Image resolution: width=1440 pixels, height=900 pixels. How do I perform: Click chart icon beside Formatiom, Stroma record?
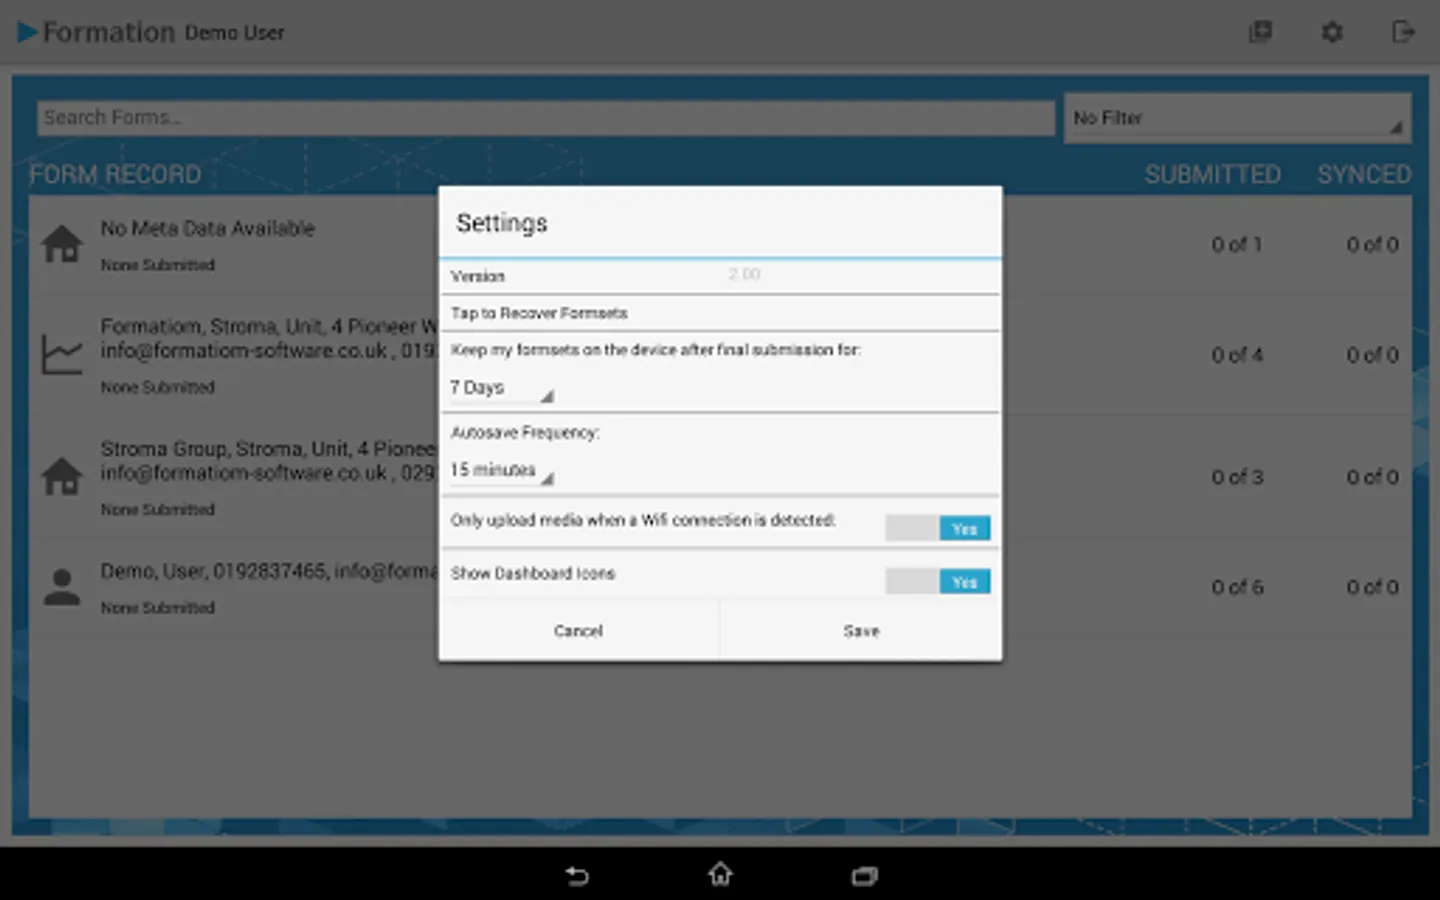[x=62, y=354]
